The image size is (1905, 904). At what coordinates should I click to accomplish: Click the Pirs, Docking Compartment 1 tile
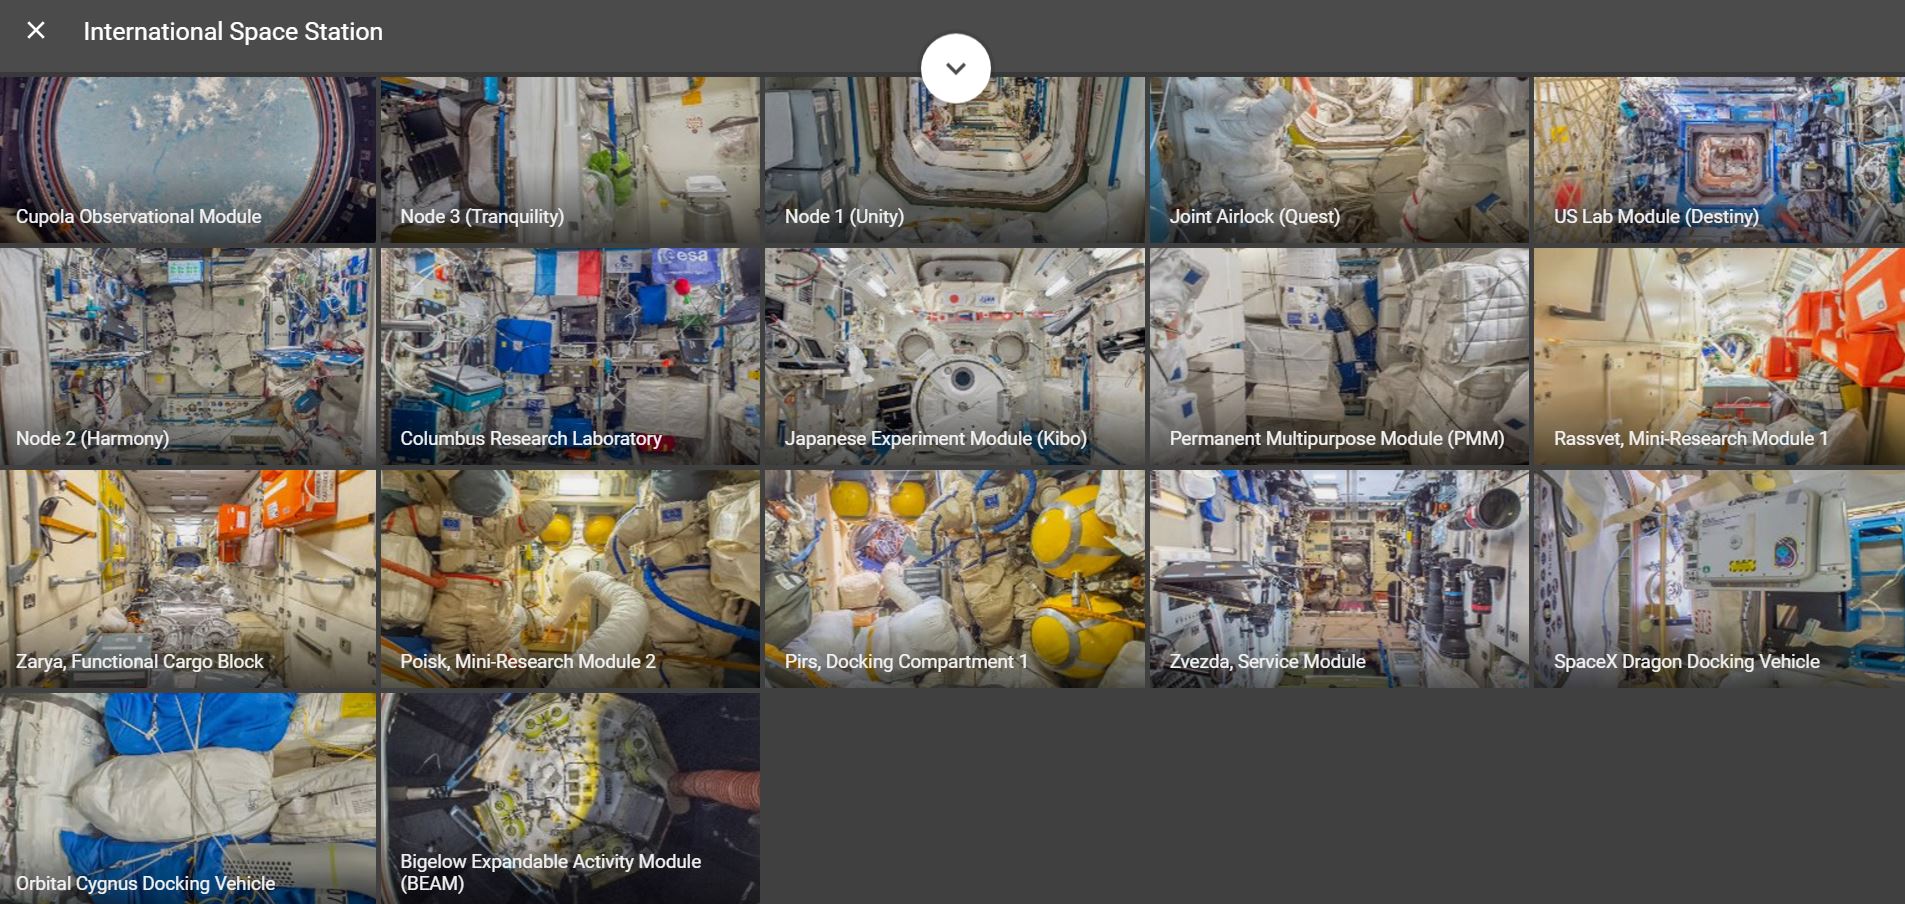tap(954, 578)
